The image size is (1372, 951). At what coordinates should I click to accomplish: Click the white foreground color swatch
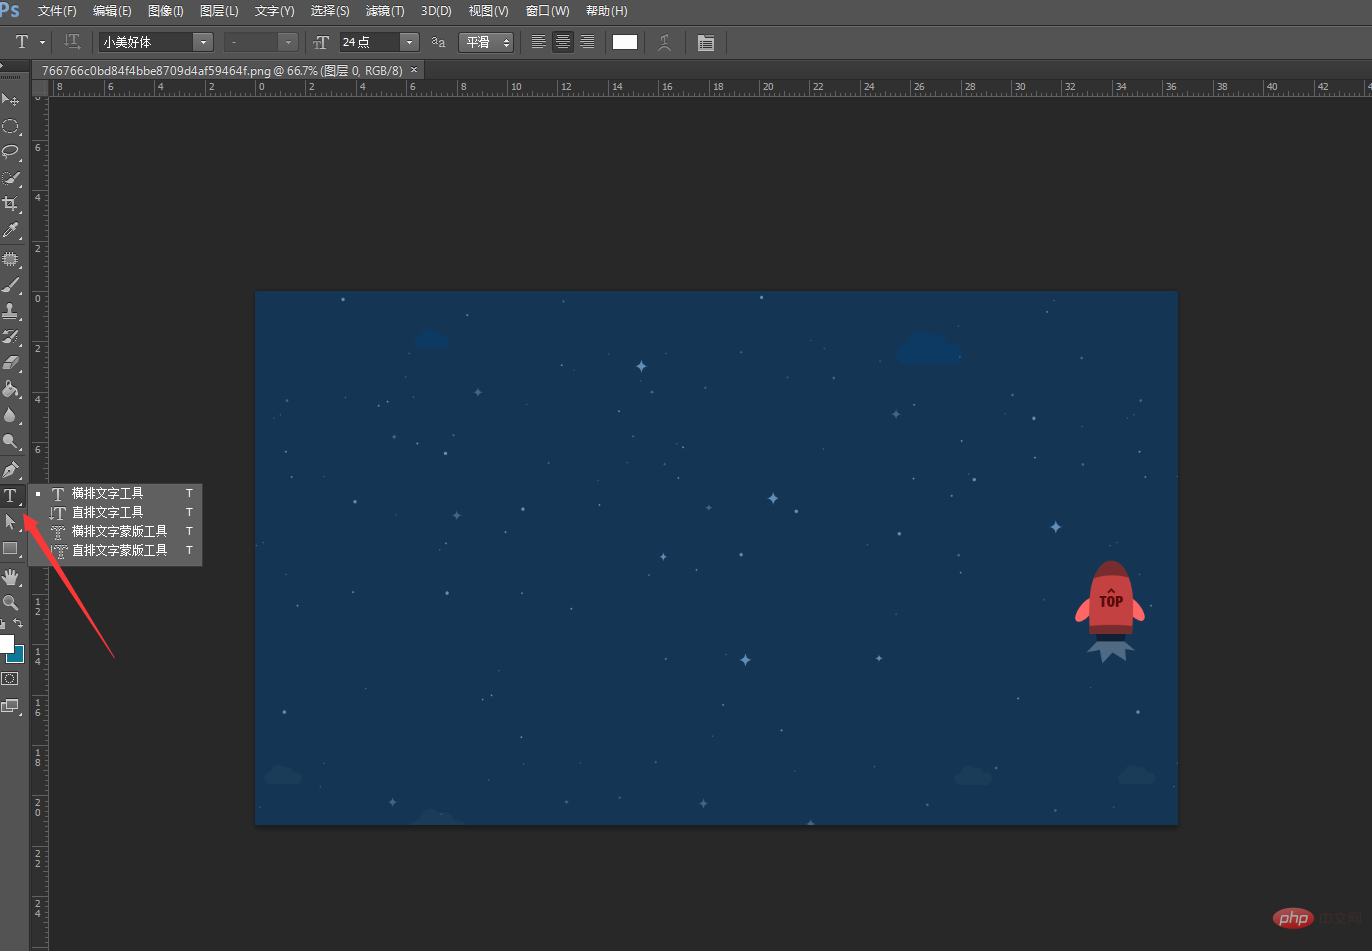(x=5, y=643)
